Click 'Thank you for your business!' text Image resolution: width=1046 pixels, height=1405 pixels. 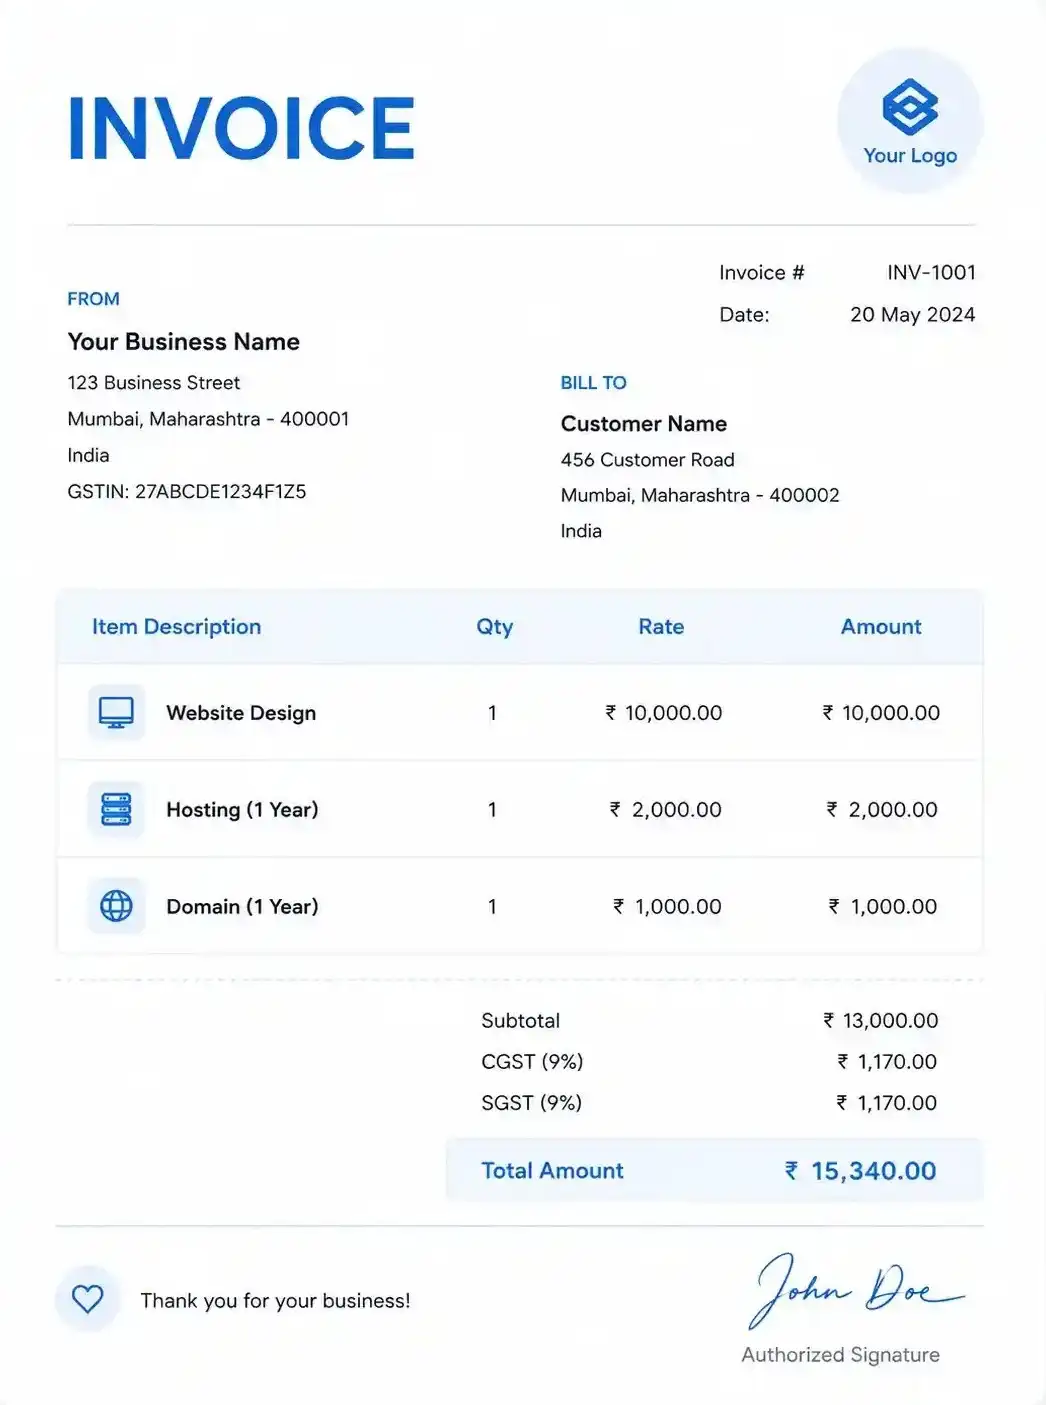[x=275, y=1301]
